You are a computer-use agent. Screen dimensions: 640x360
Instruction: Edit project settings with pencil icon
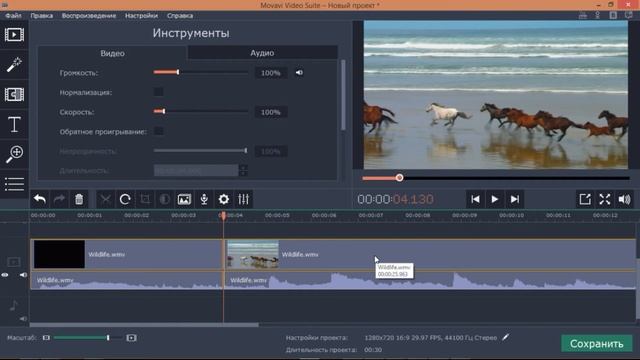click(506, 337)
